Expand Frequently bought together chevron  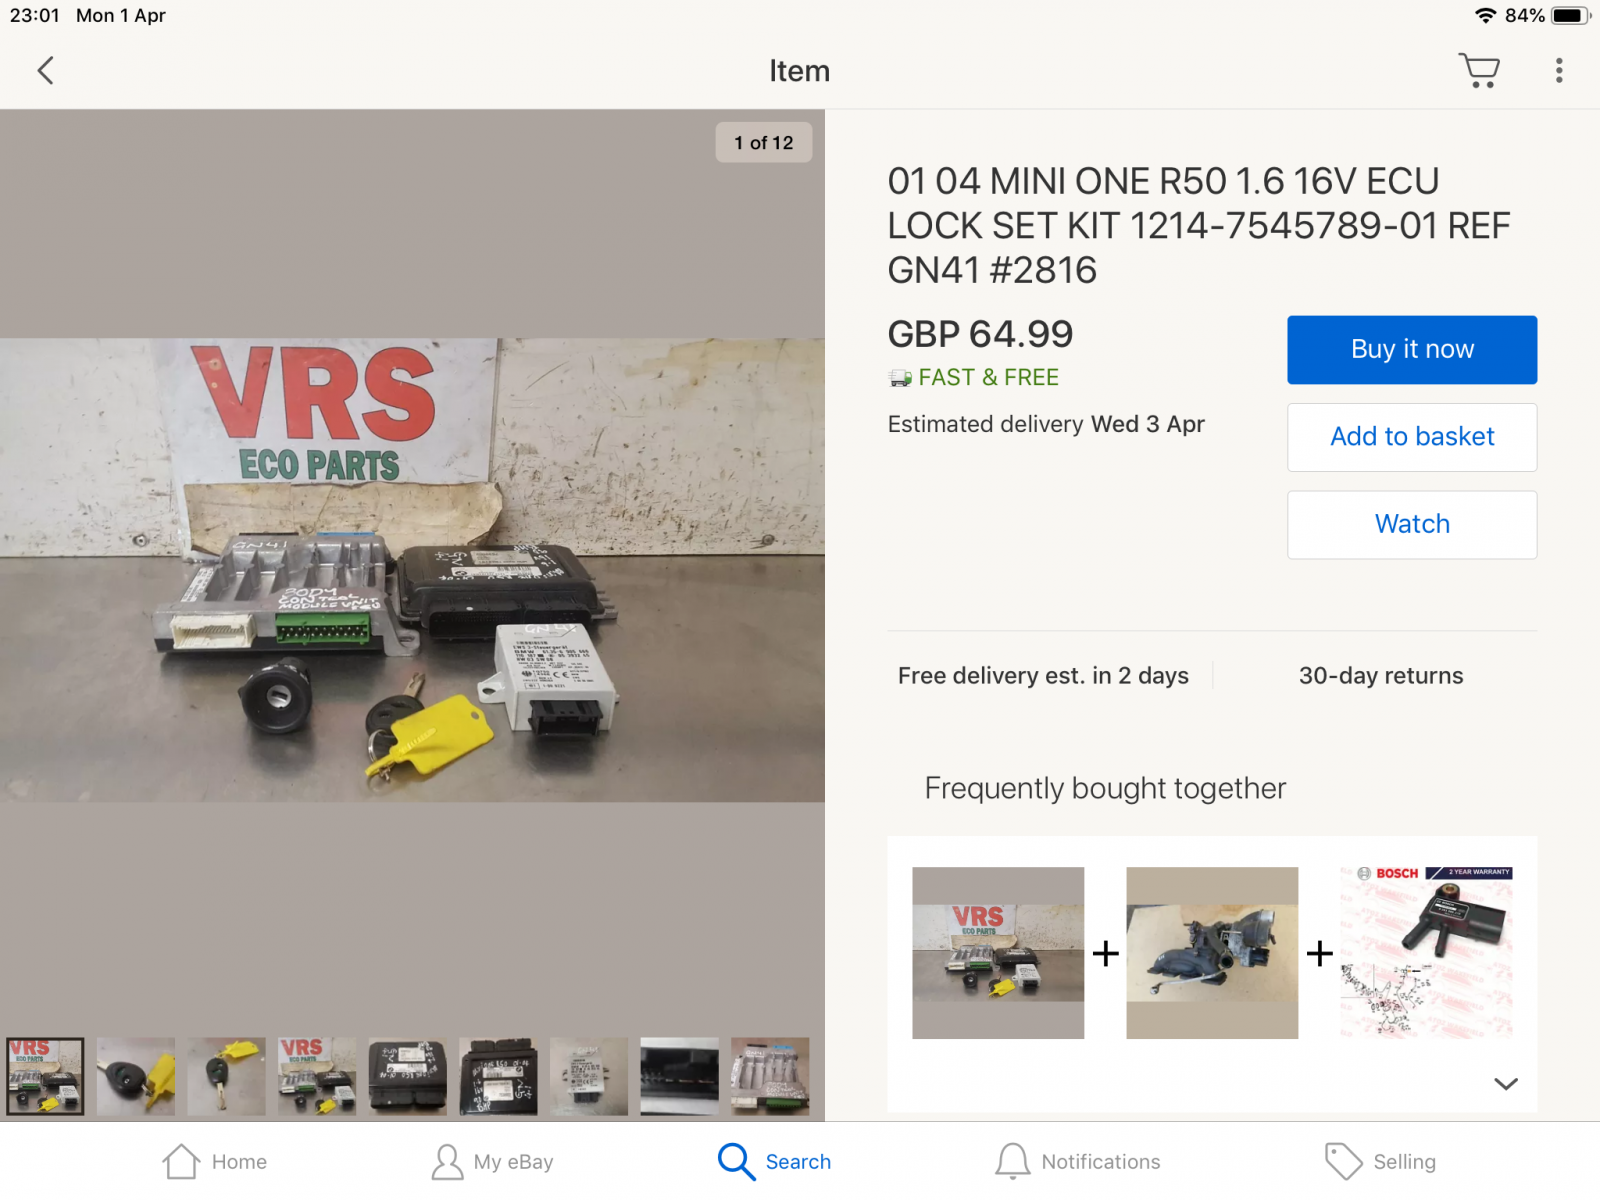pos(1506,1084)
